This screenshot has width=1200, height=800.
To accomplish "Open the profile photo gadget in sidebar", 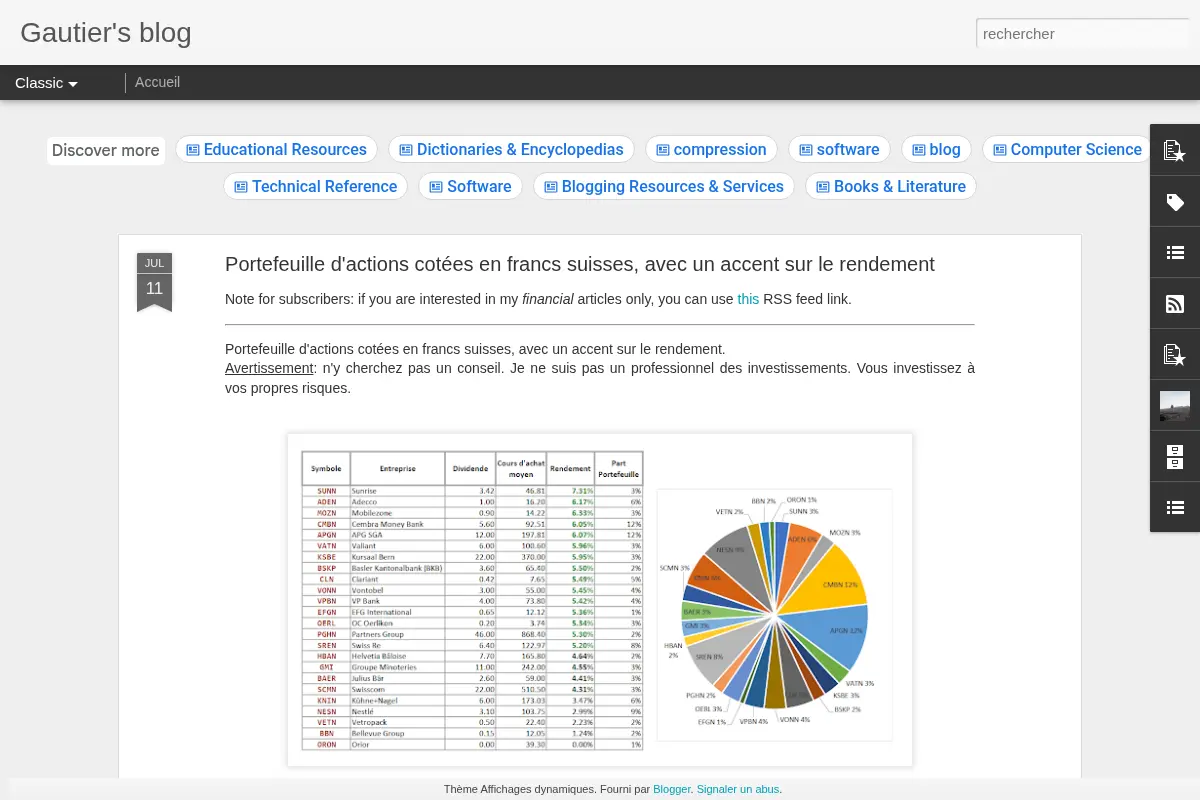I will click(1175, 406).
